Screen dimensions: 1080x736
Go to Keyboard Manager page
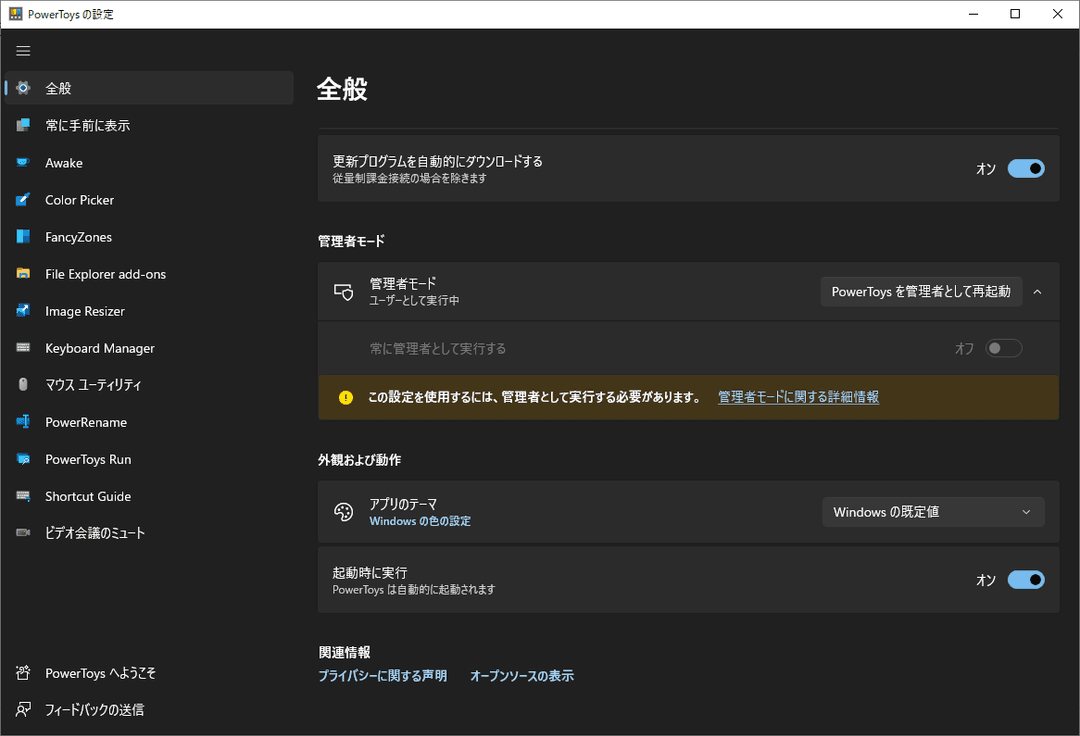(149, 348)
